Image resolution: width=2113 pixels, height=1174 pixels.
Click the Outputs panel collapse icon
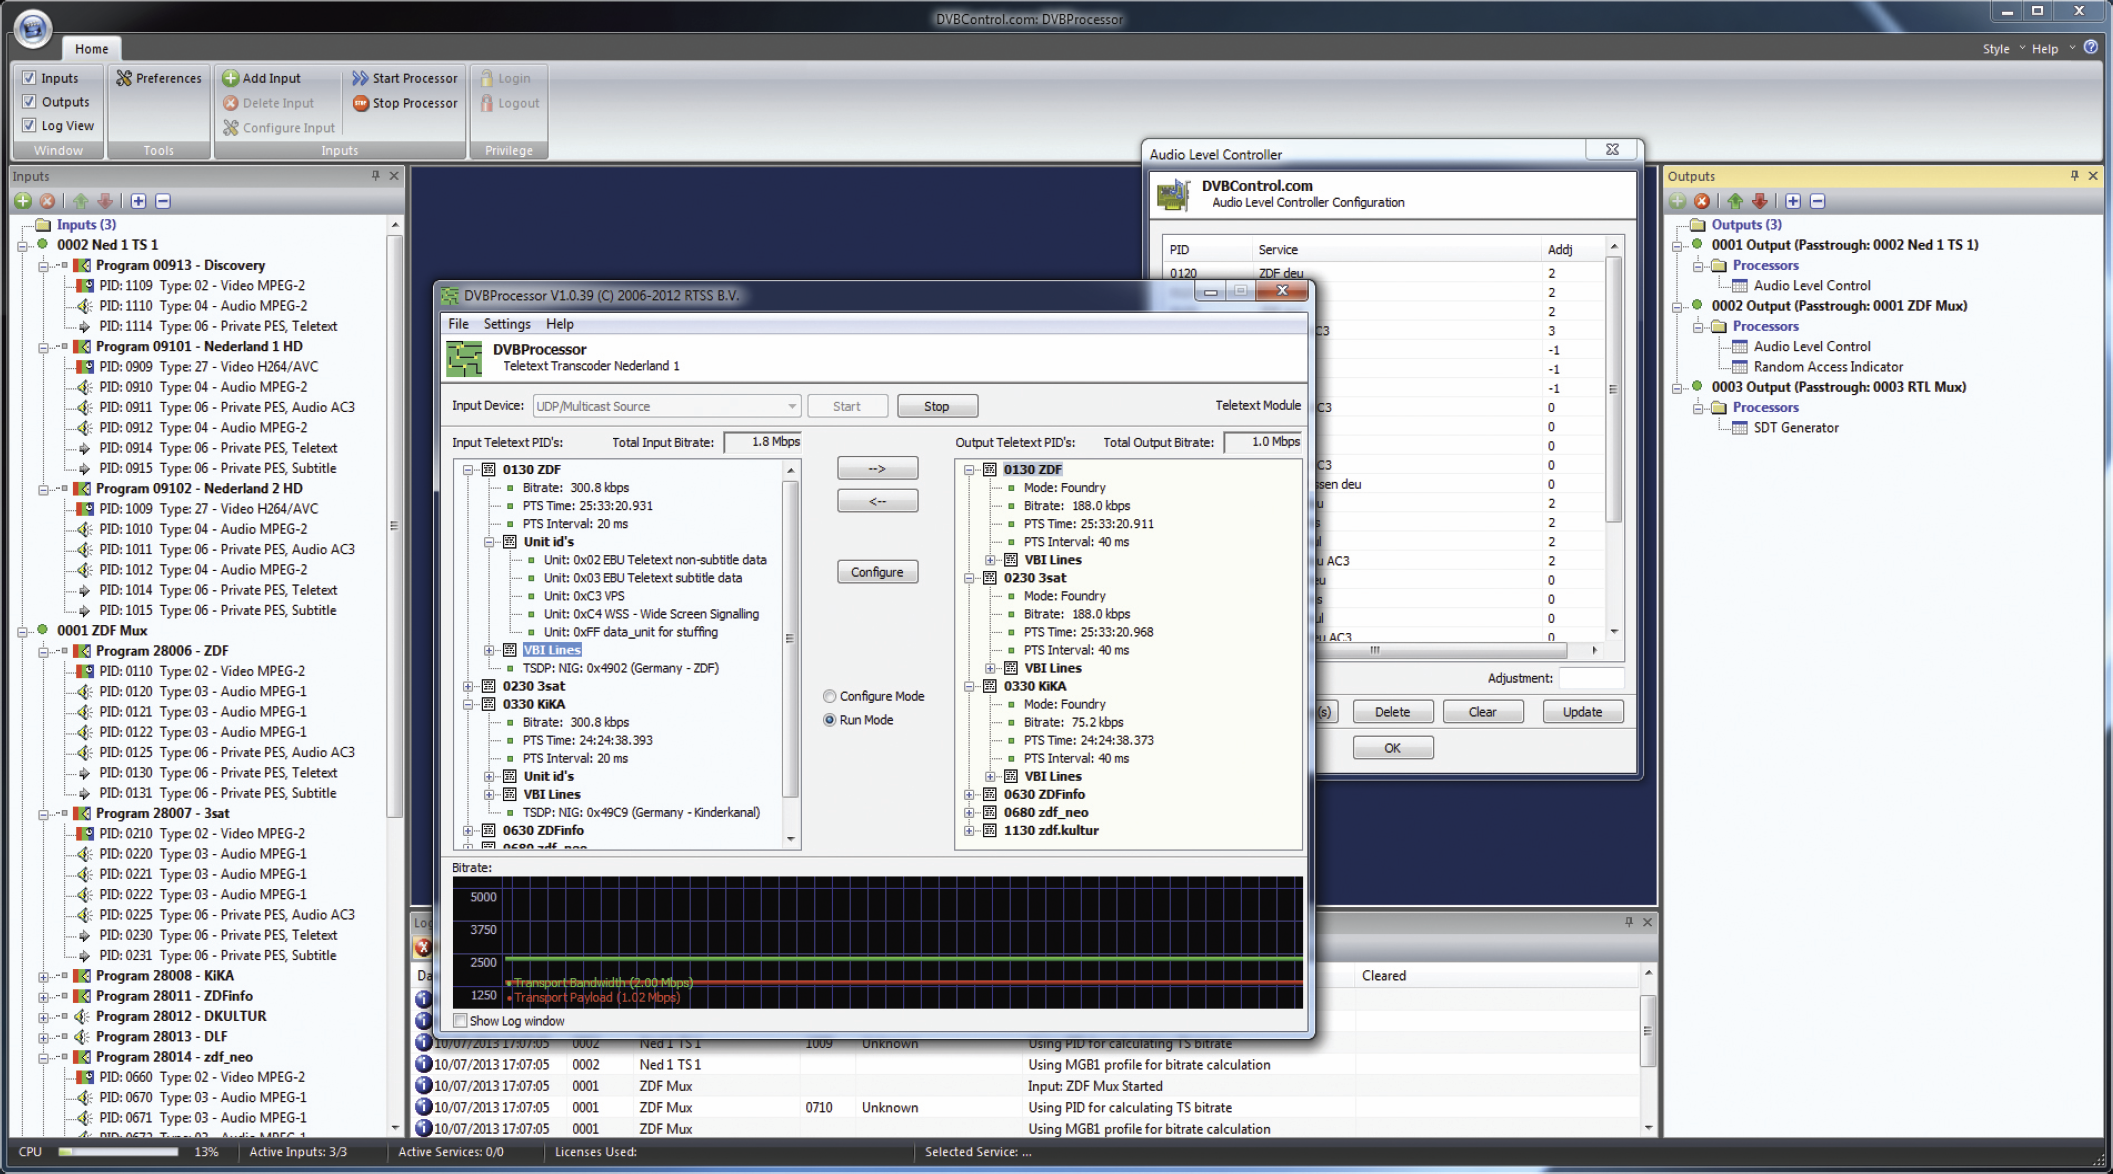point(1818,200)
